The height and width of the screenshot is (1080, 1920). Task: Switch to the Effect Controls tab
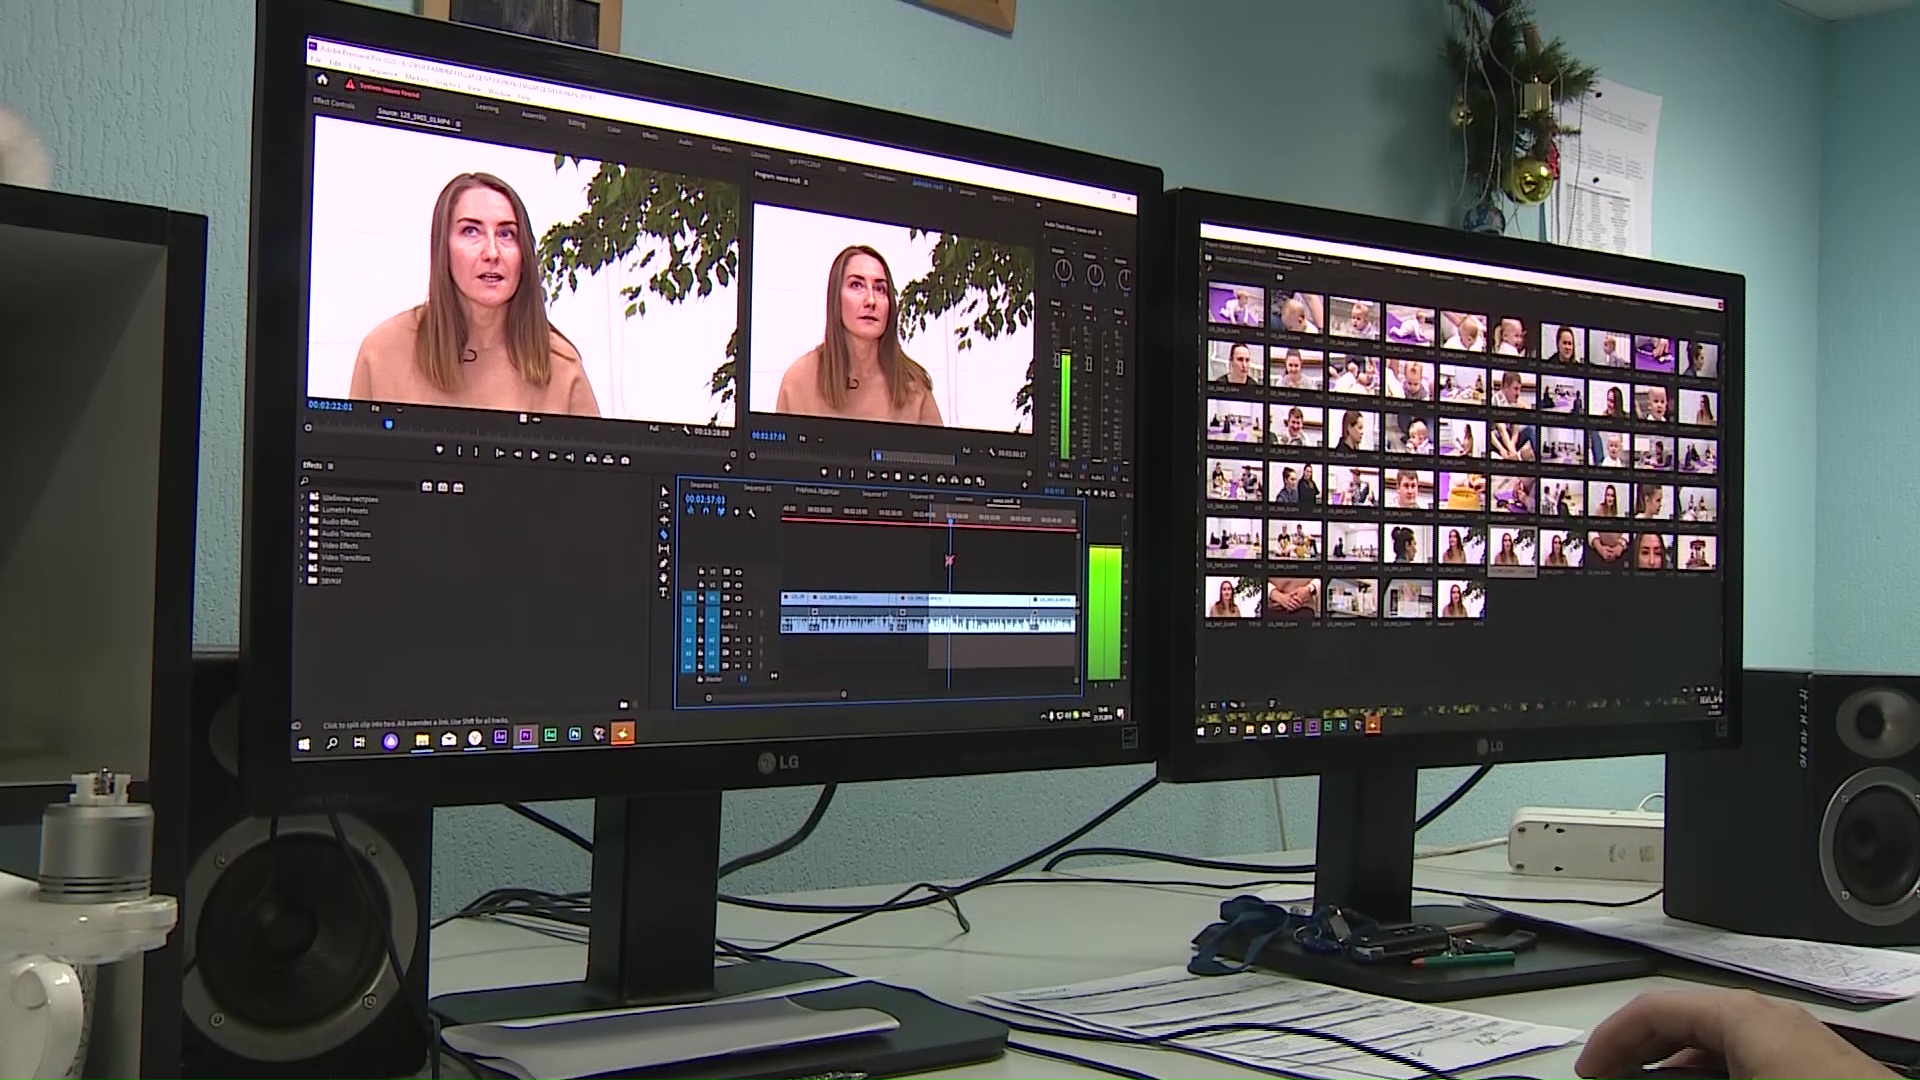click(334, 103)
